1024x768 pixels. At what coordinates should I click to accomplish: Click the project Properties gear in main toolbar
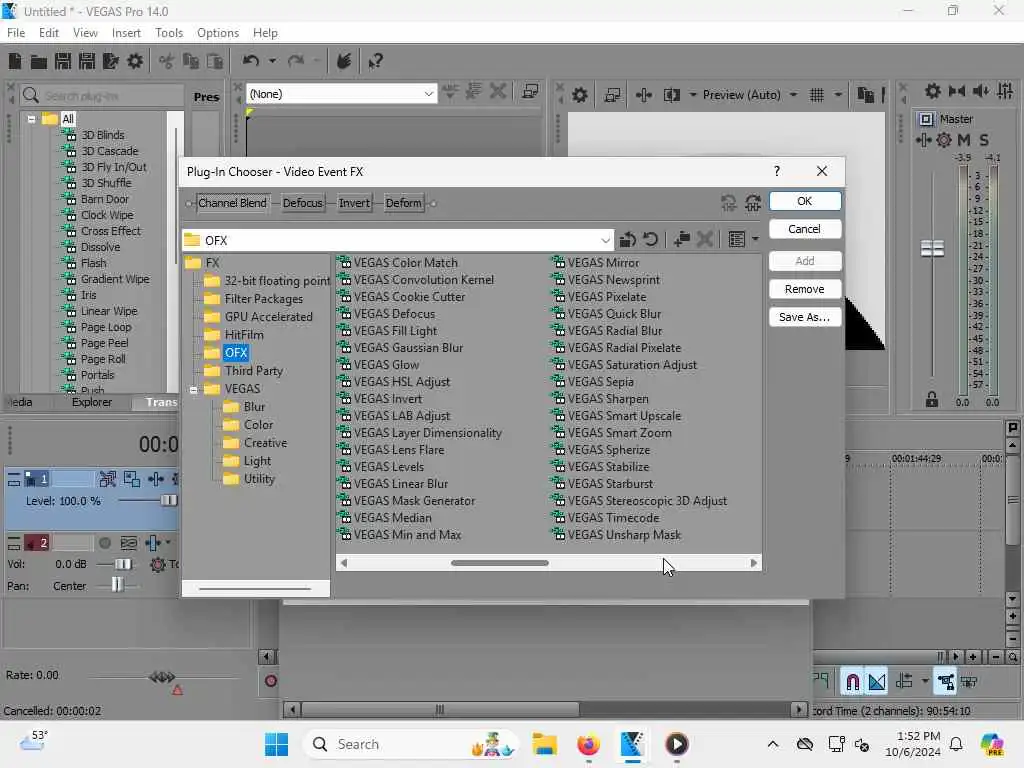[x=135, y=61]
